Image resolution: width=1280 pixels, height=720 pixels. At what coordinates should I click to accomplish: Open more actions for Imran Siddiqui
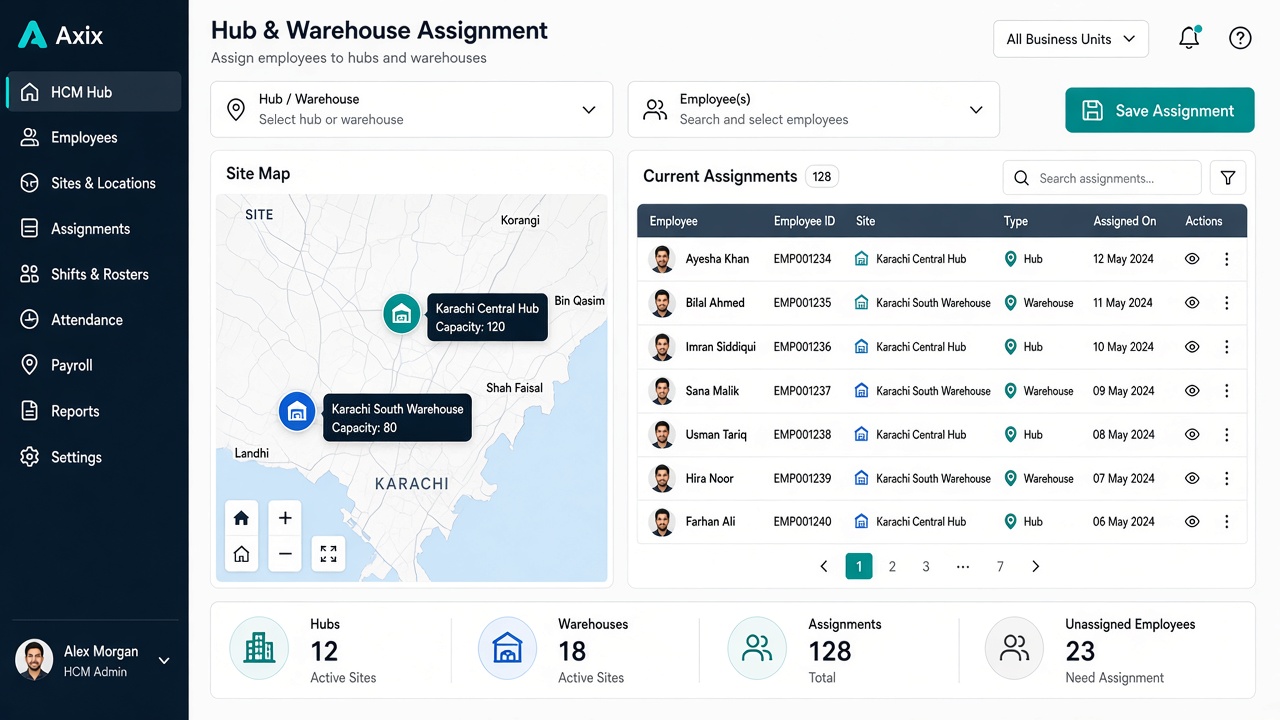(1227, 347)
